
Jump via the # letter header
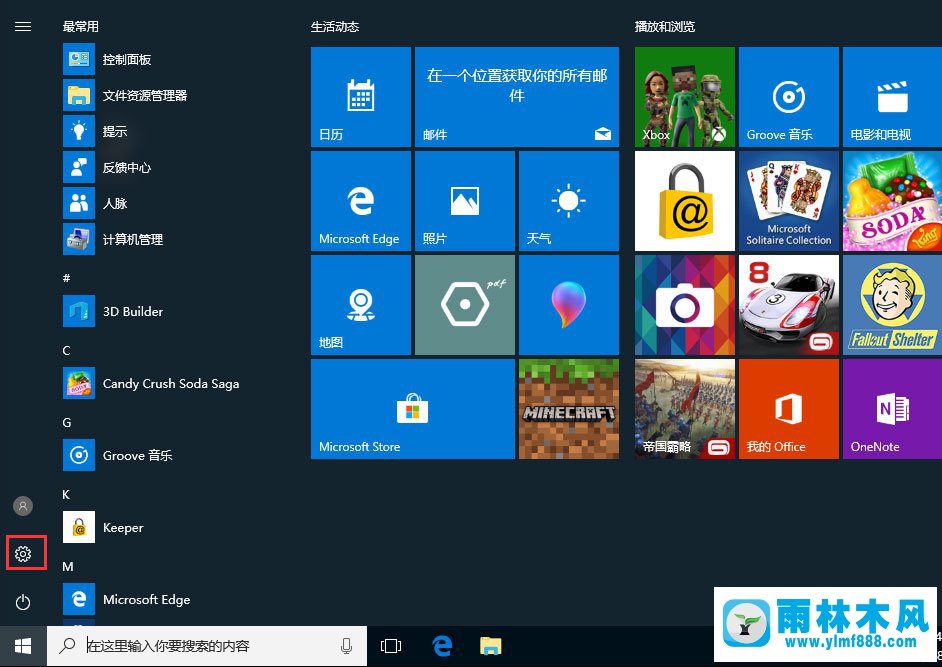pos(66,278)
